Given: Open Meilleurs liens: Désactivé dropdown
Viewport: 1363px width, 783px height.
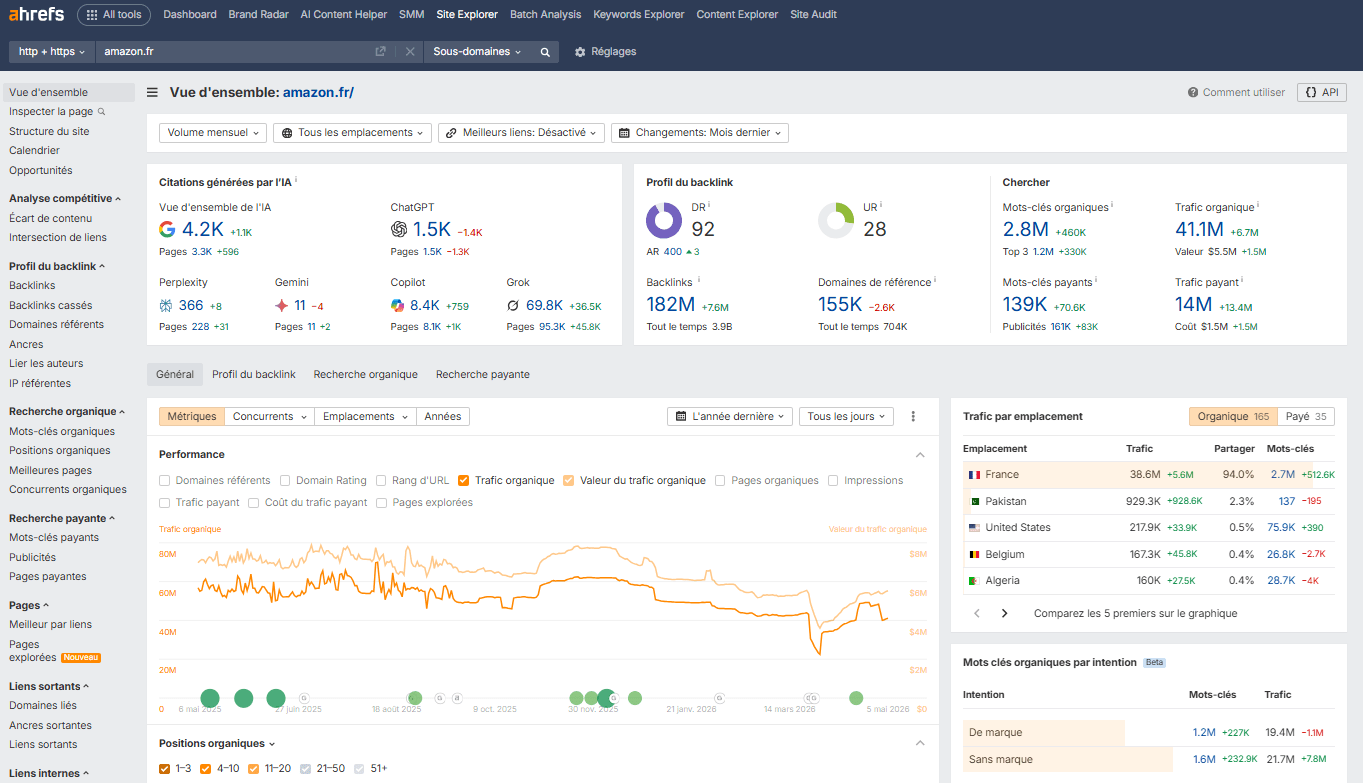Looking at the screenshot, I should [x=521, y=133].
